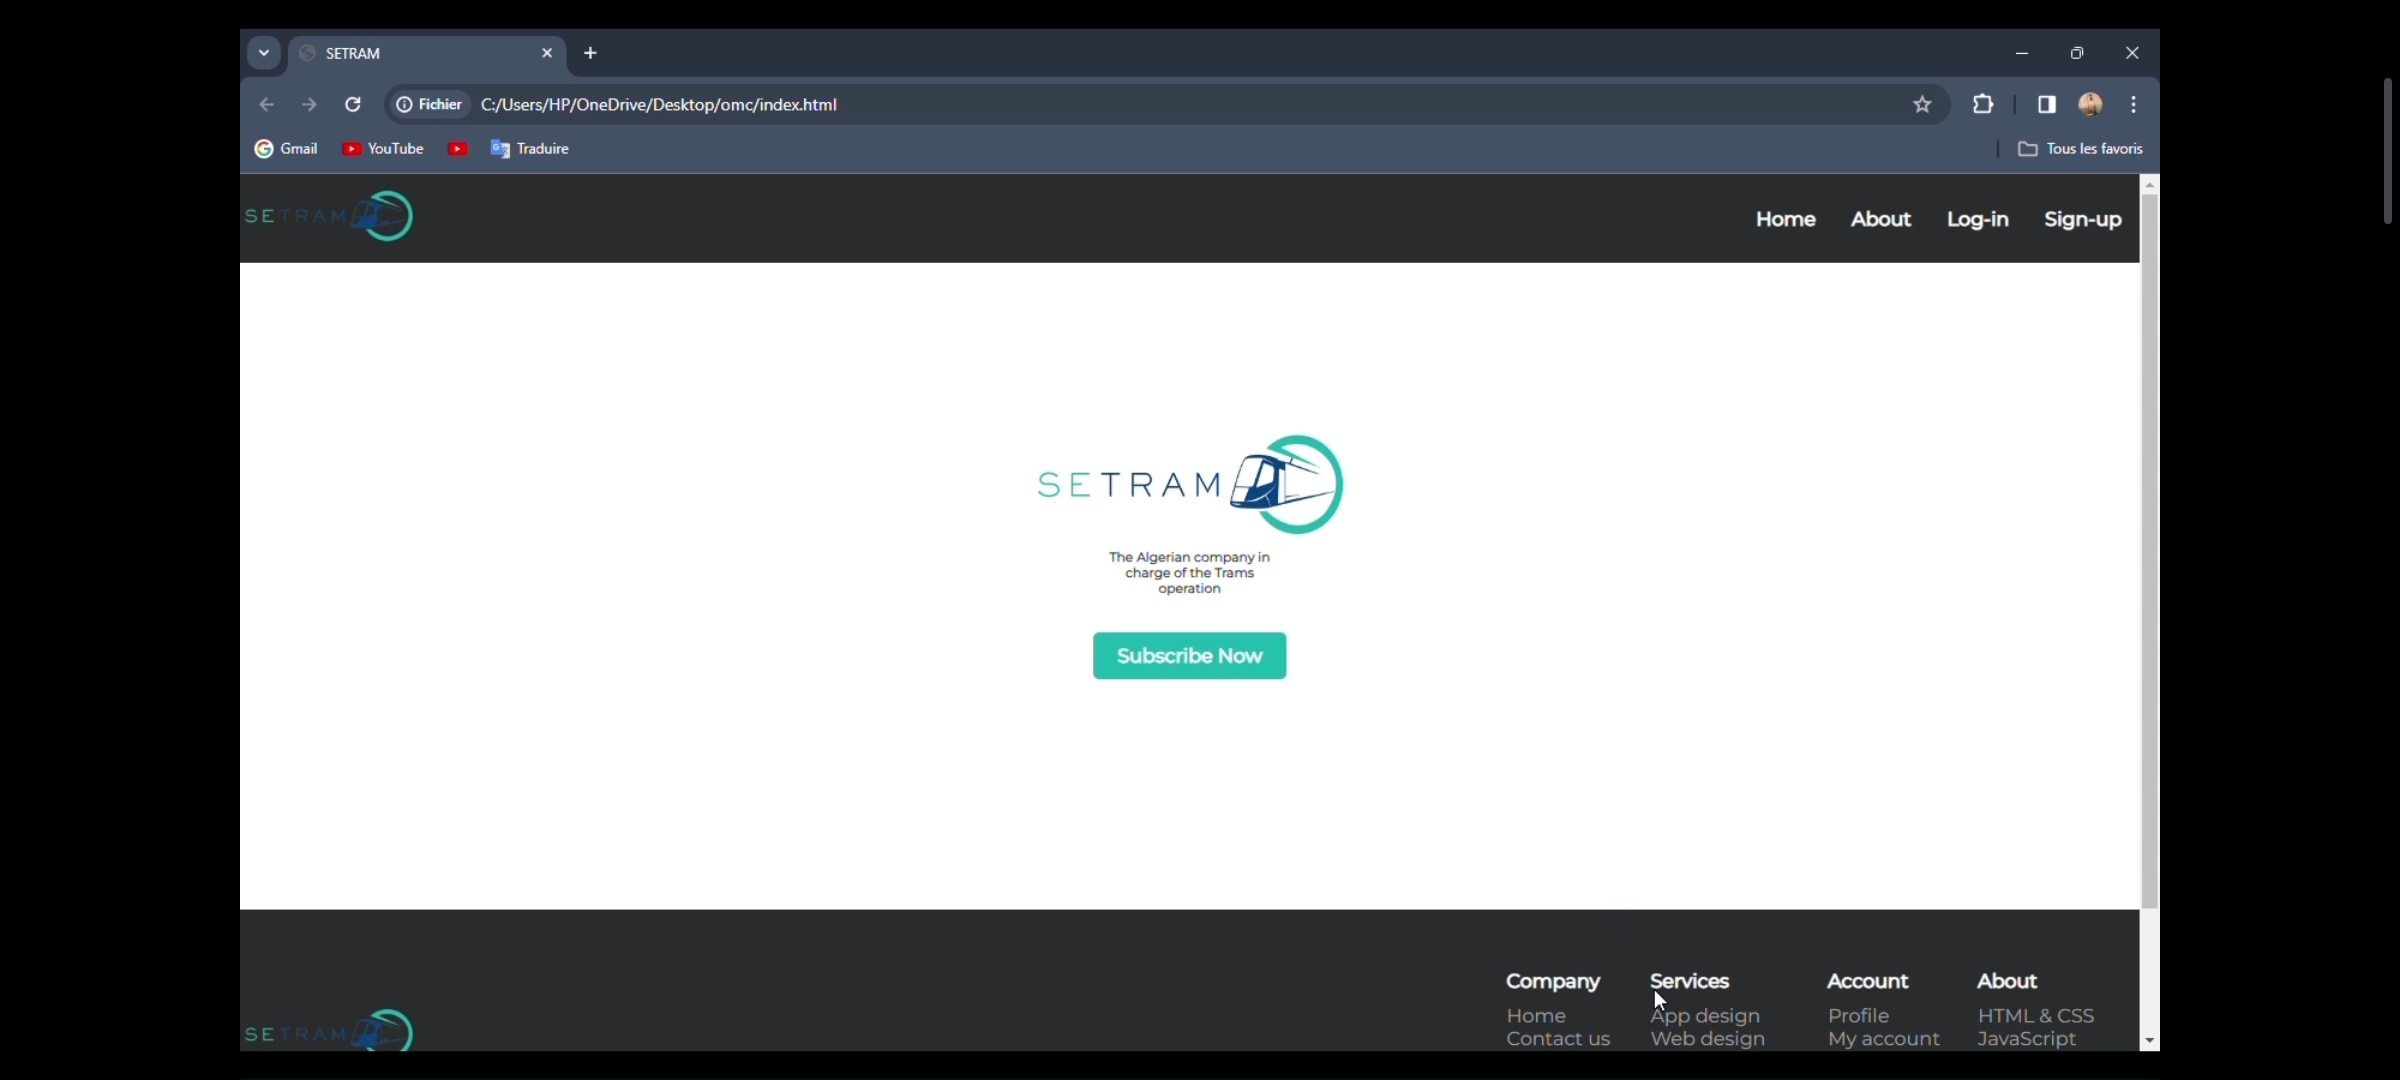The image size is (2400, 1080).
Task: Open the Chrome three-dot menu
Action: tap(2132, 104)
